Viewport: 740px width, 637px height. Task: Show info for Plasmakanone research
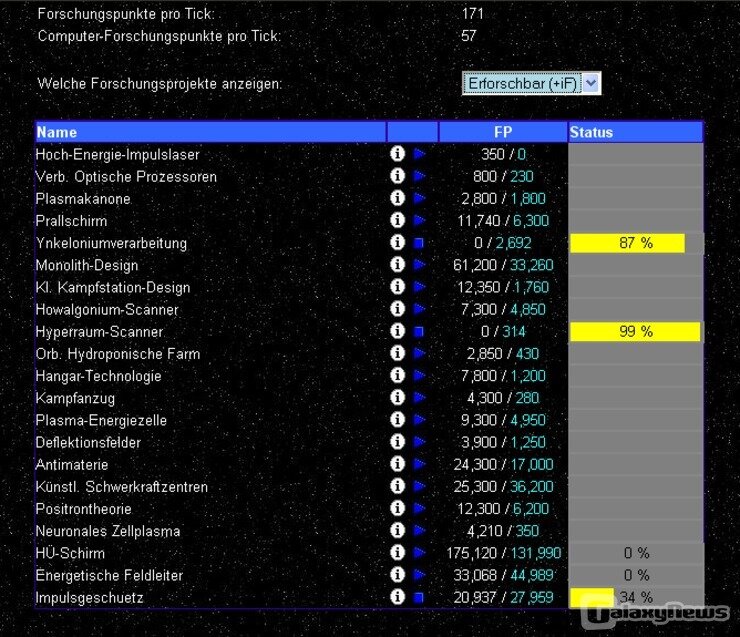397,199
